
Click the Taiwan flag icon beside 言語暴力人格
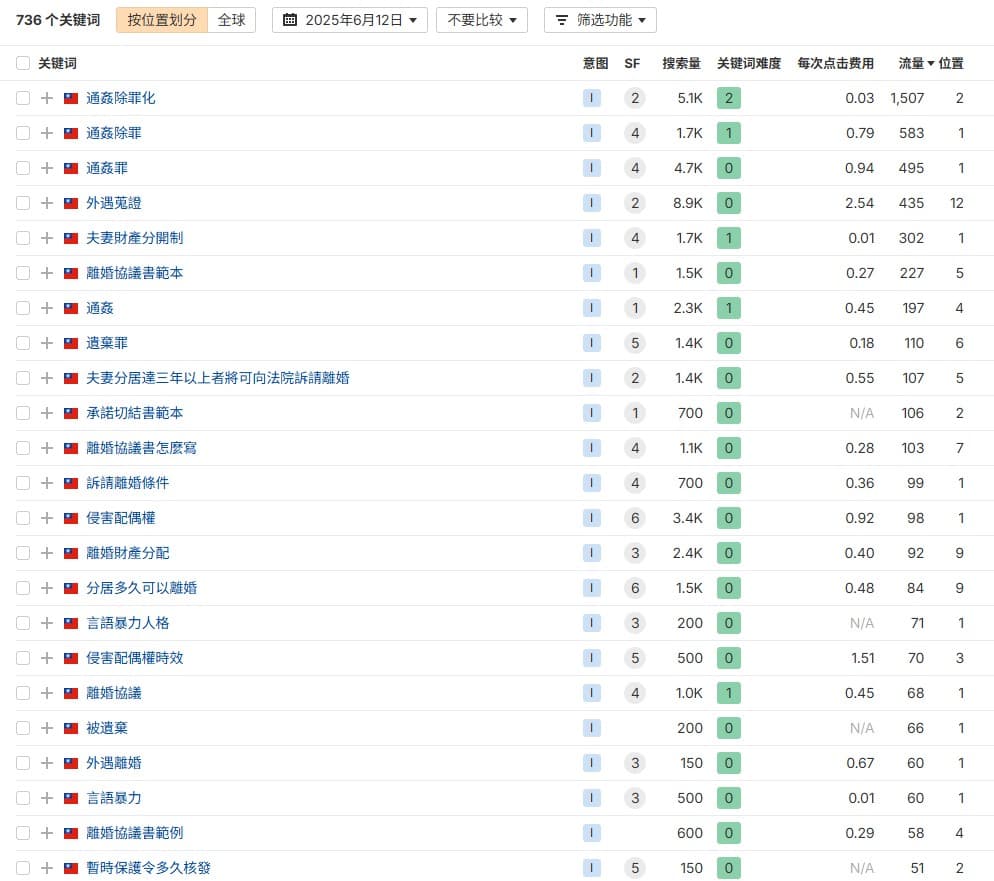click(71, 623)
